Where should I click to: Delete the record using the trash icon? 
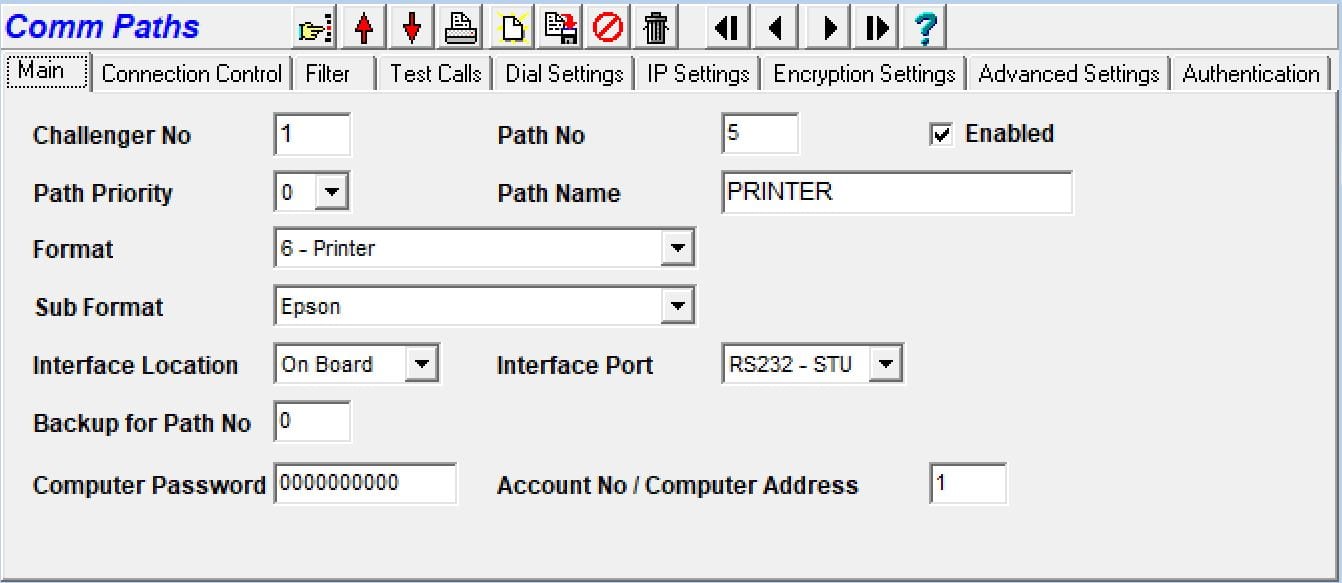coord(657,27)
